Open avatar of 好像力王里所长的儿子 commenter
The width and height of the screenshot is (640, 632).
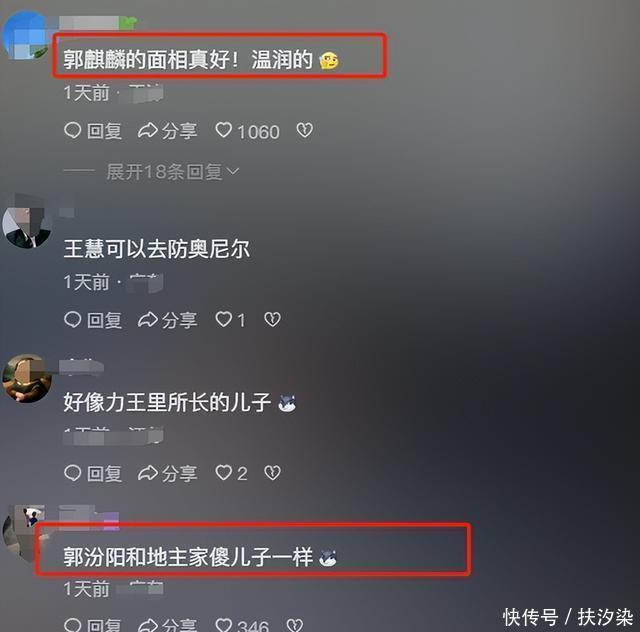(x=27, y=378)
